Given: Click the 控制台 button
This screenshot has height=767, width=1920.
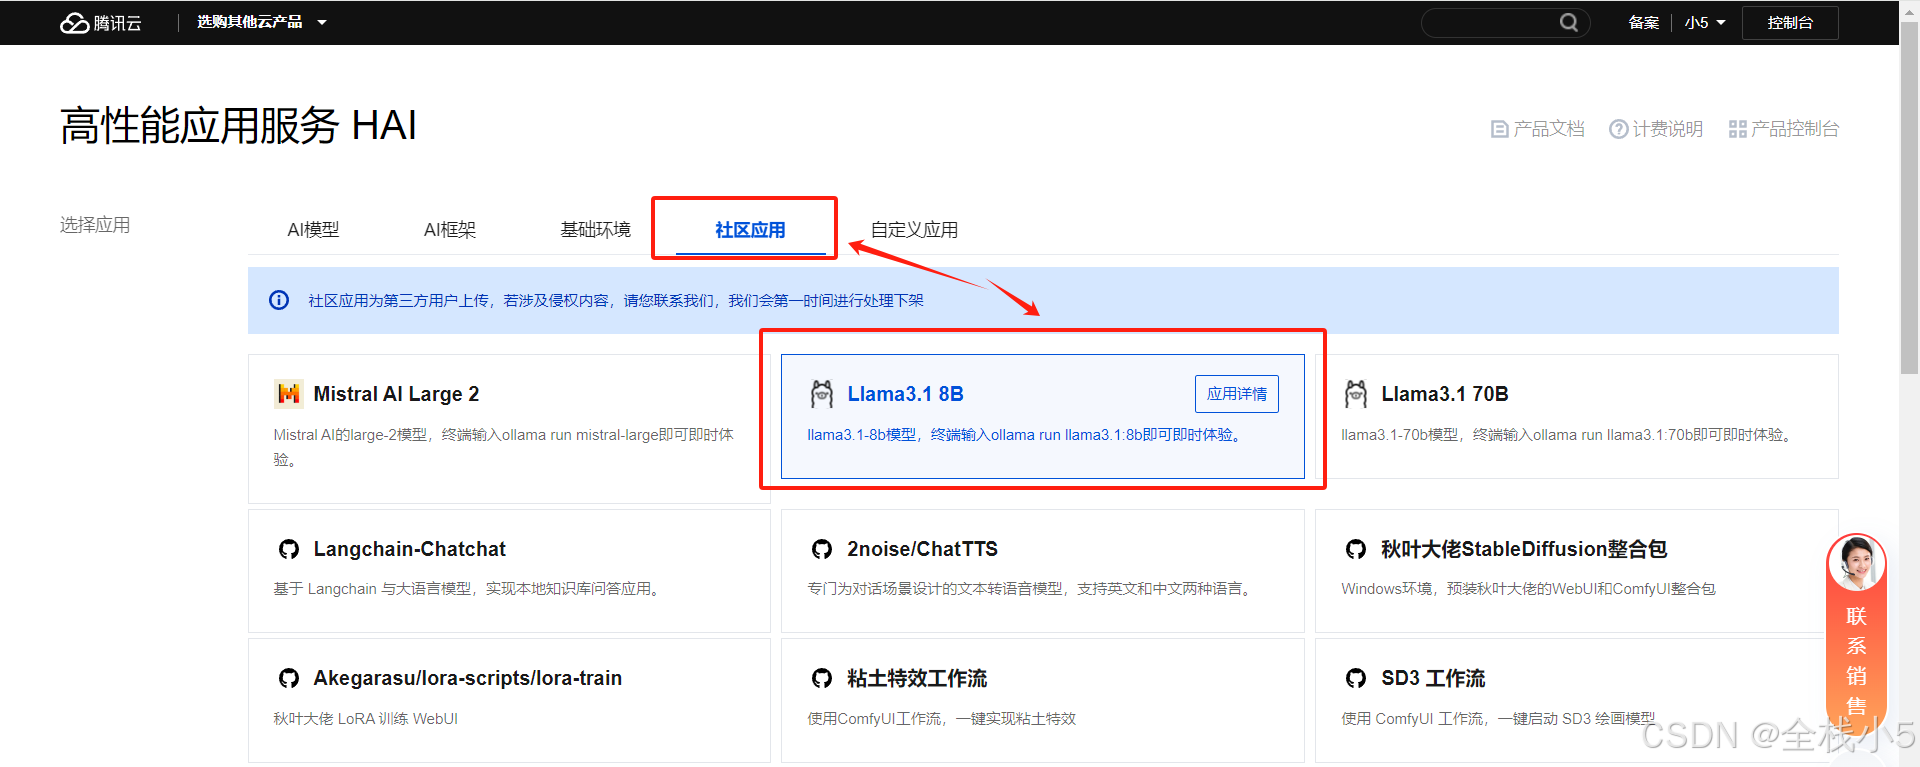Looking at the screenshot, I should pos(1790,23).
